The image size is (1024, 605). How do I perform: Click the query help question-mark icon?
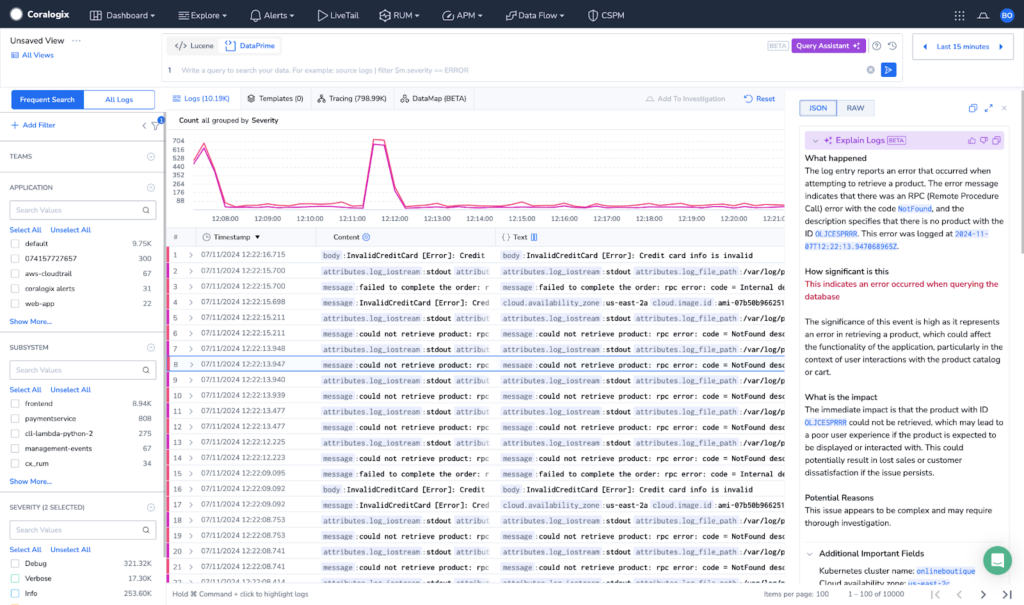tap(876, 46)
